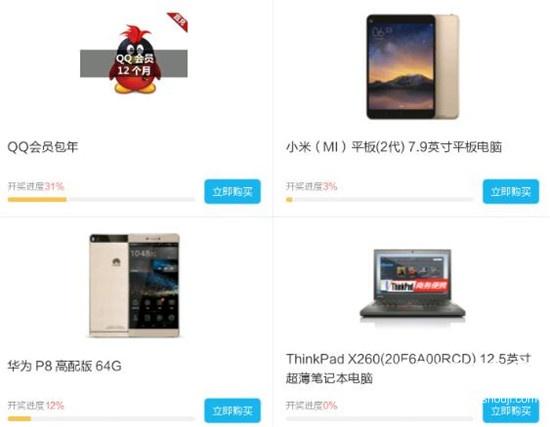Screen dimensions: 550x427
Task: Open the ThinkPad X260 超薄笔记本电脑 title
Action: pos(409,368)
